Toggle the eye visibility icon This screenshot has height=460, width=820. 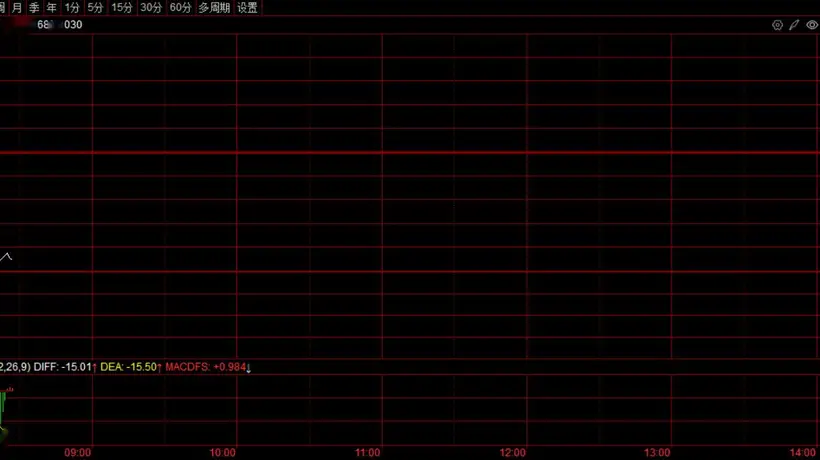pyautogui.click(x=812, y=25)
